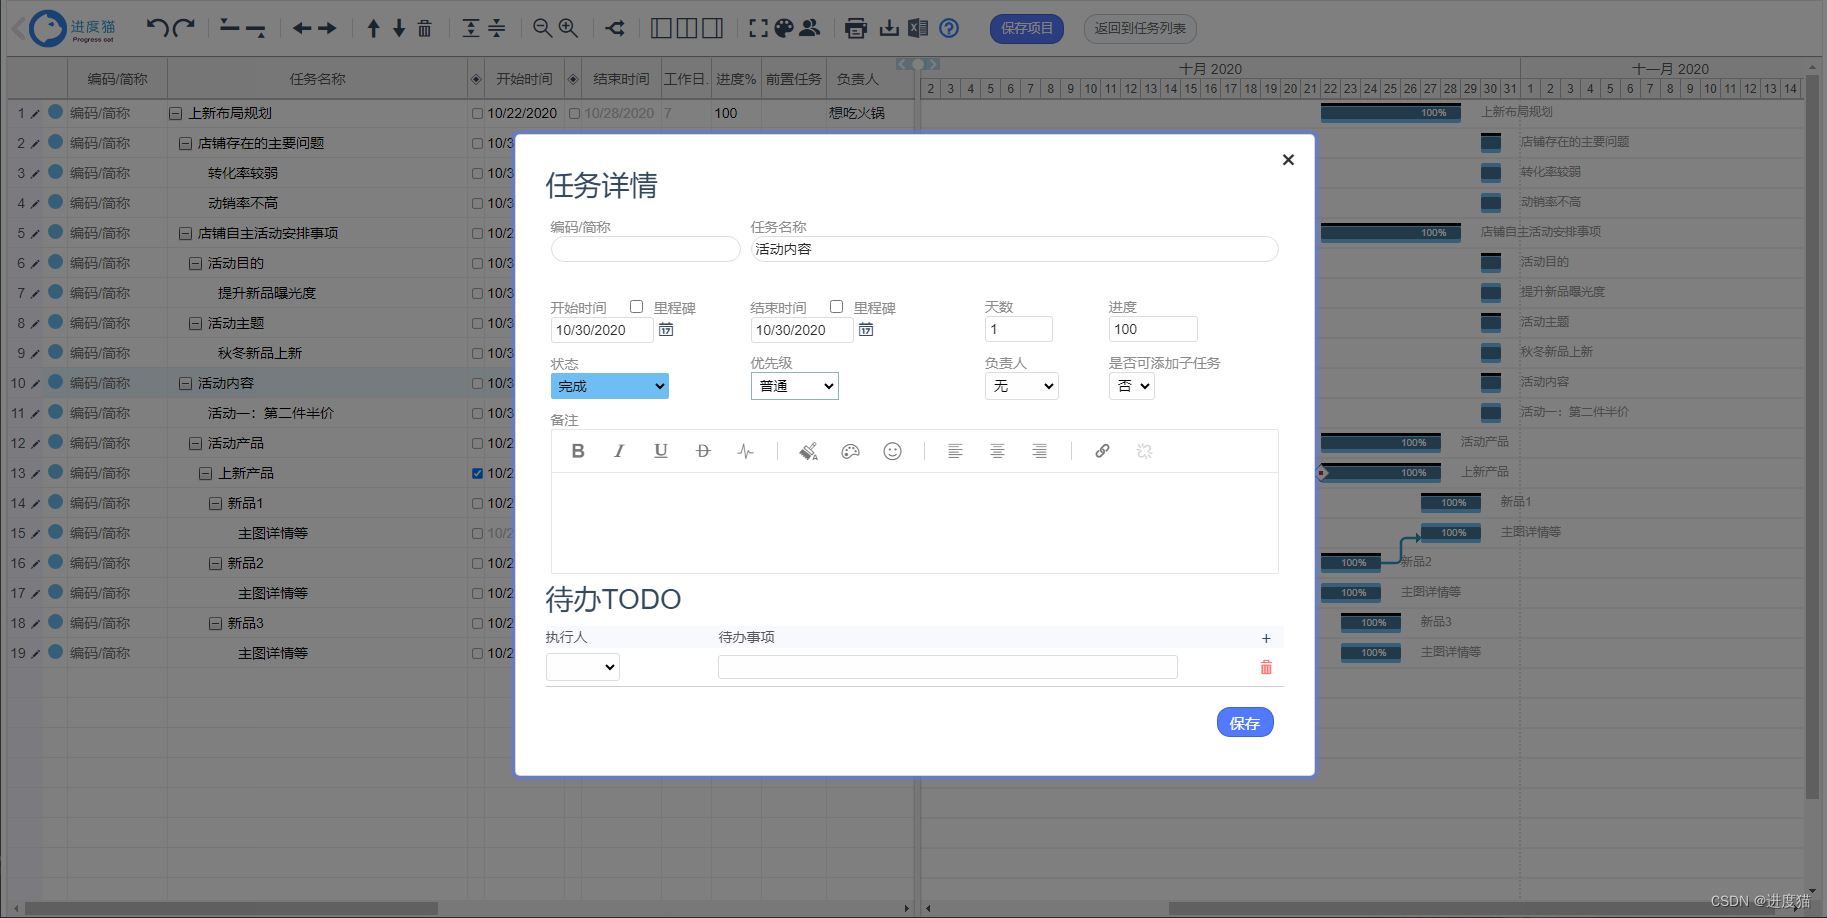
Task: Click the 保存项目 save project button
Action: pyautogui.click(x=1027, y=29)
